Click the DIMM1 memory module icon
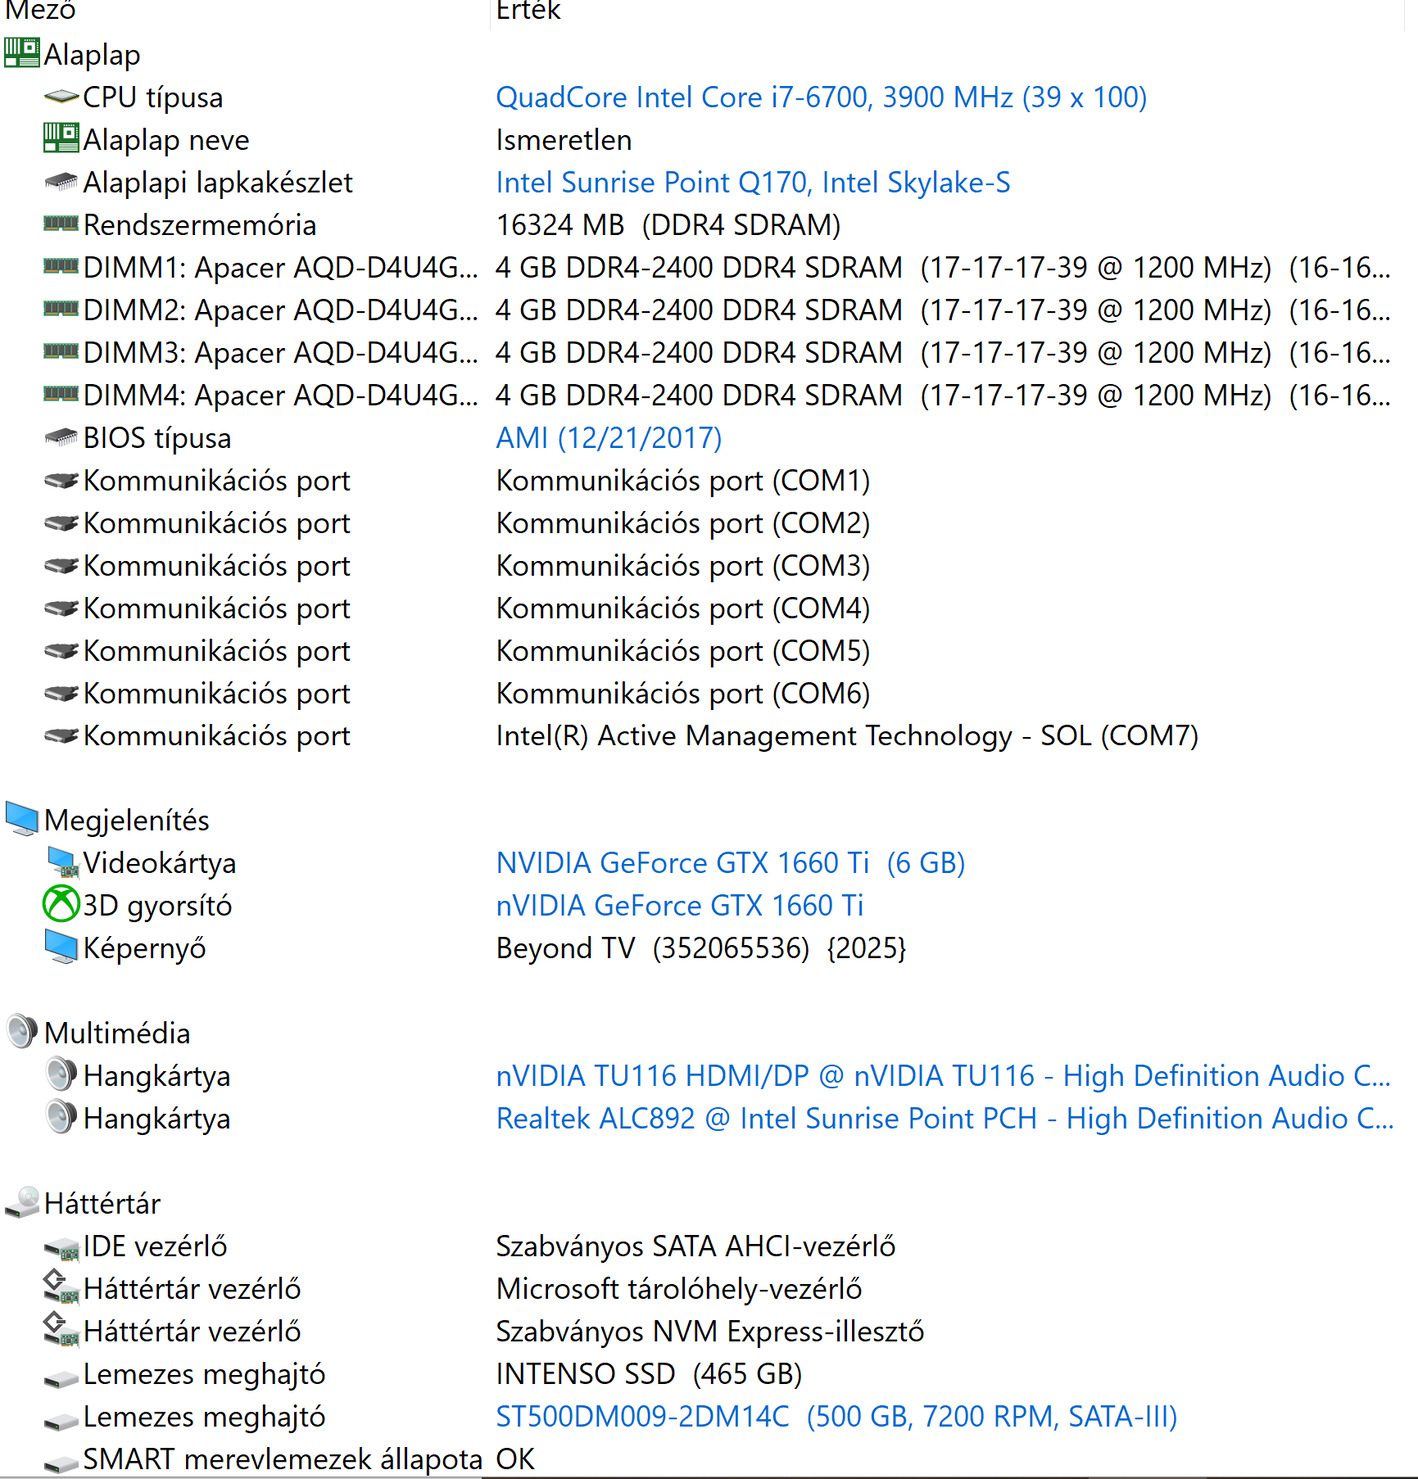 (x=61, y=266)
